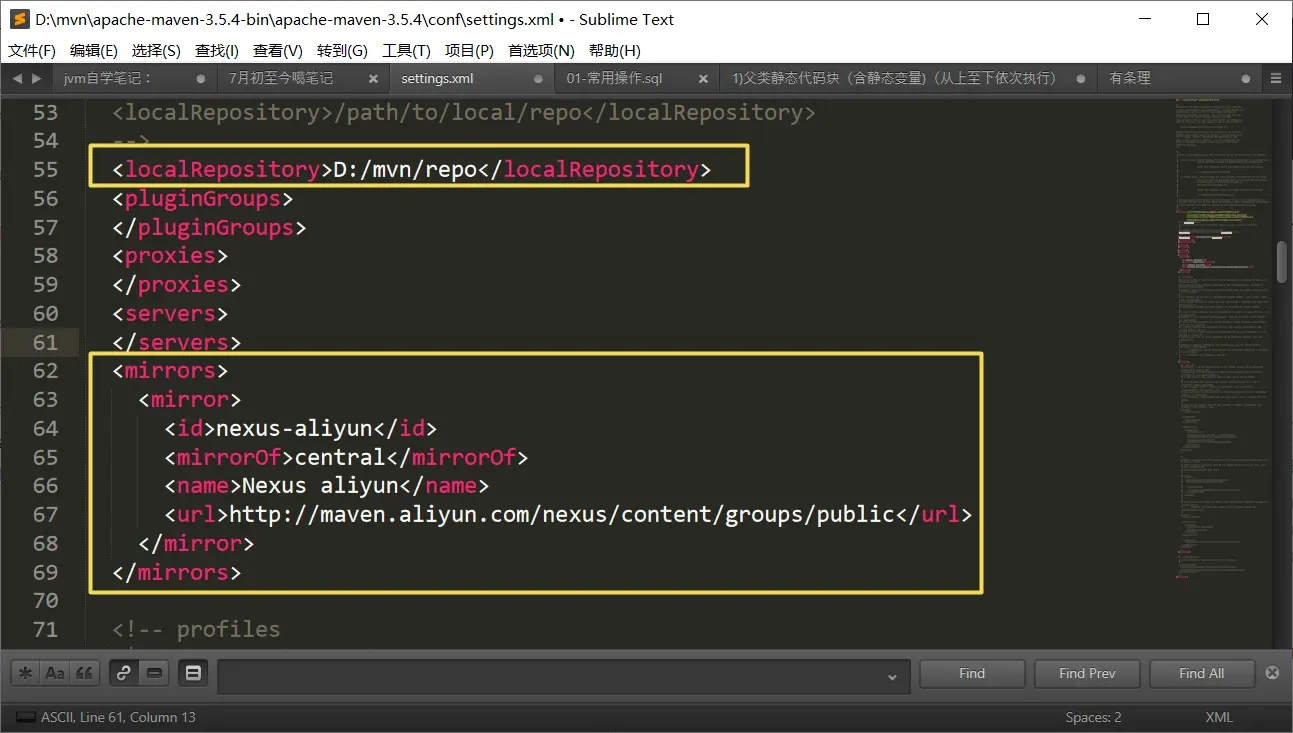
Task: Open the 首选项(N) menu
Action: [x=541, y=51]
